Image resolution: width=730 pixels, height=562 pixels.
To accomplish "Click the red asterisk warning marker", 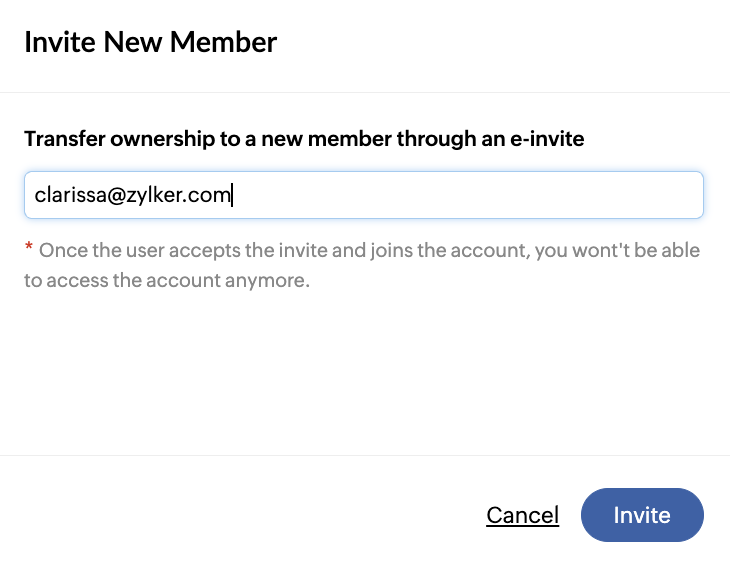I will (x=29, y=247).
